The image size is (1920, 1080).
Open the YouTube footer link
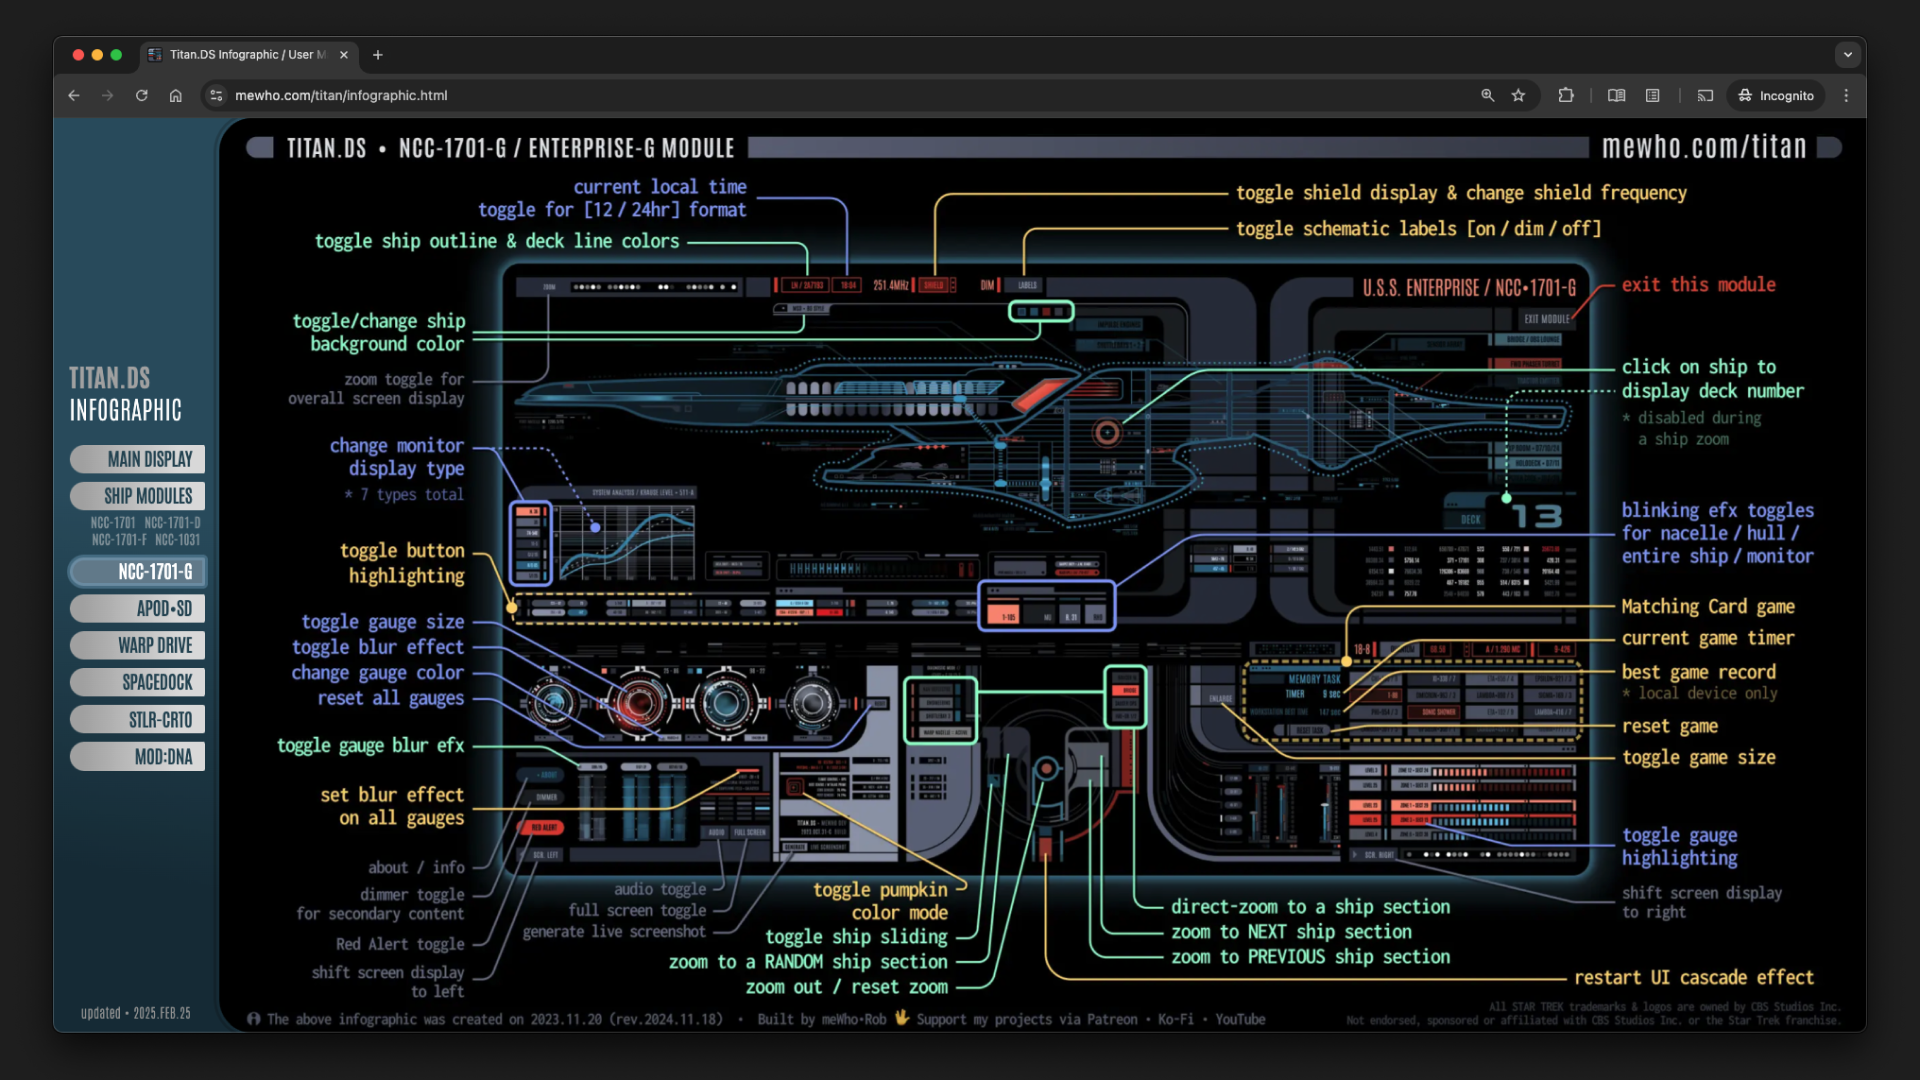point(1240,1019)
